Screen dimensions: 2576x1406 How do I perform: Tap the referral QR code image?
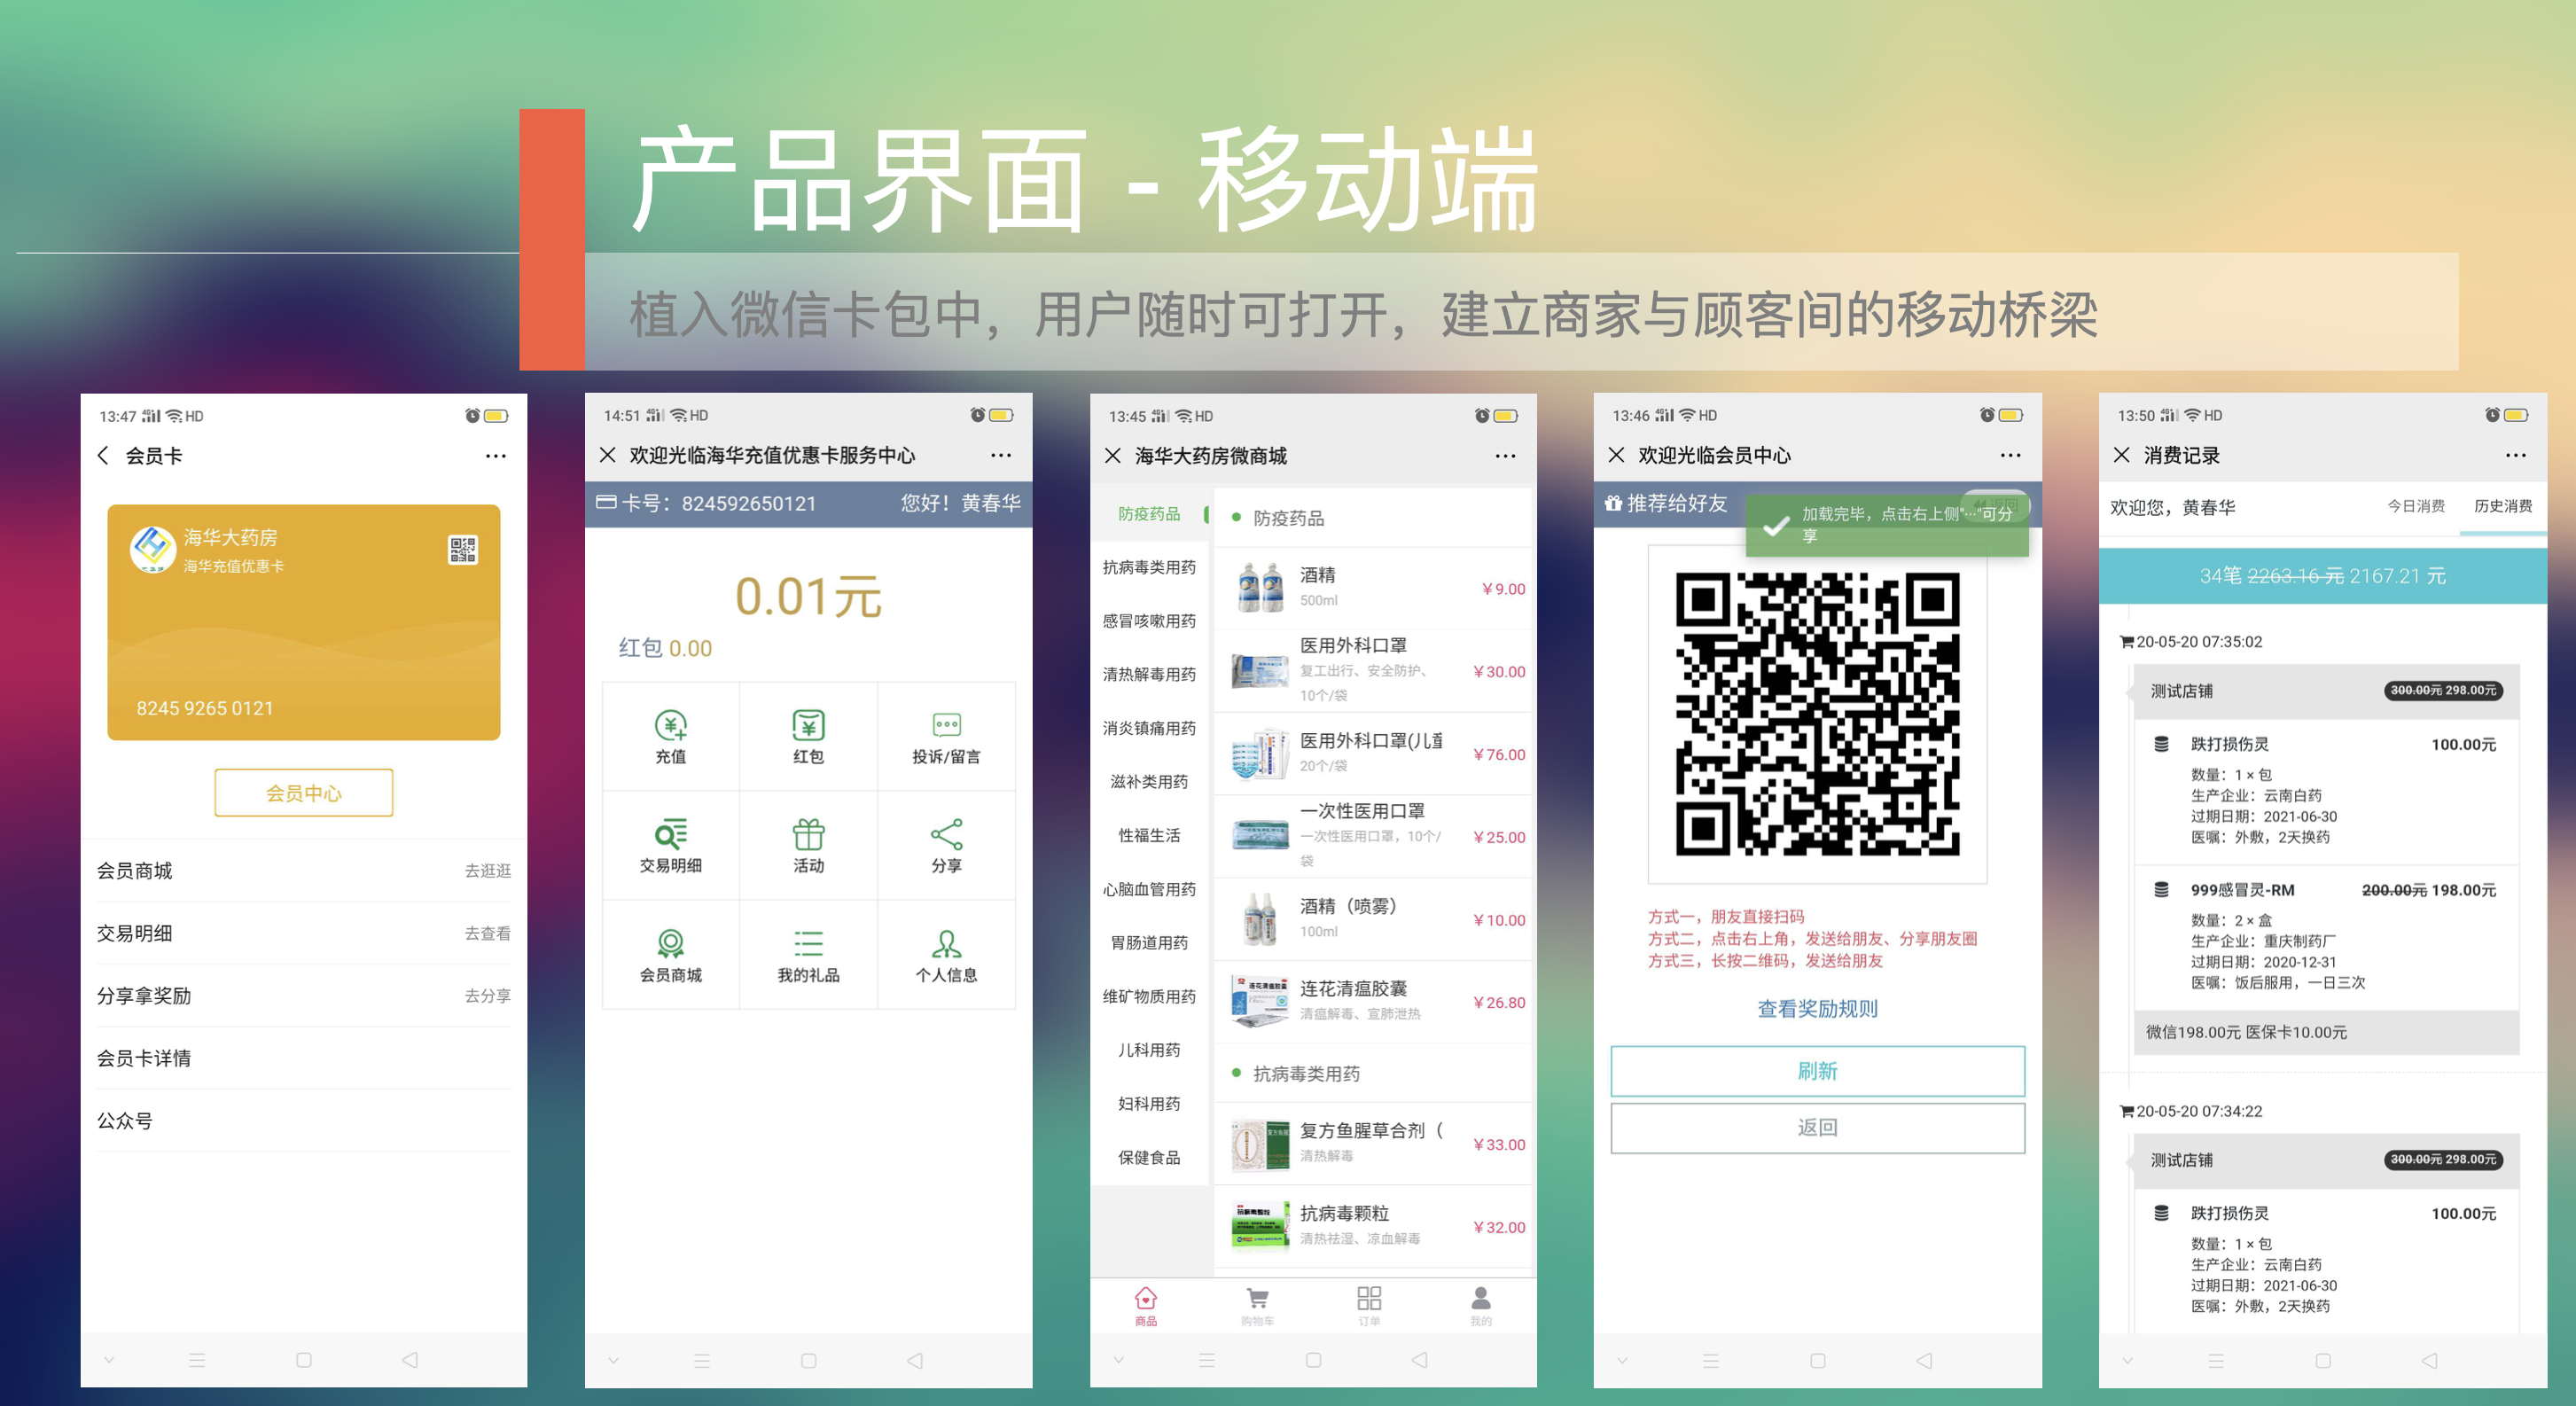pos(1817,714)
